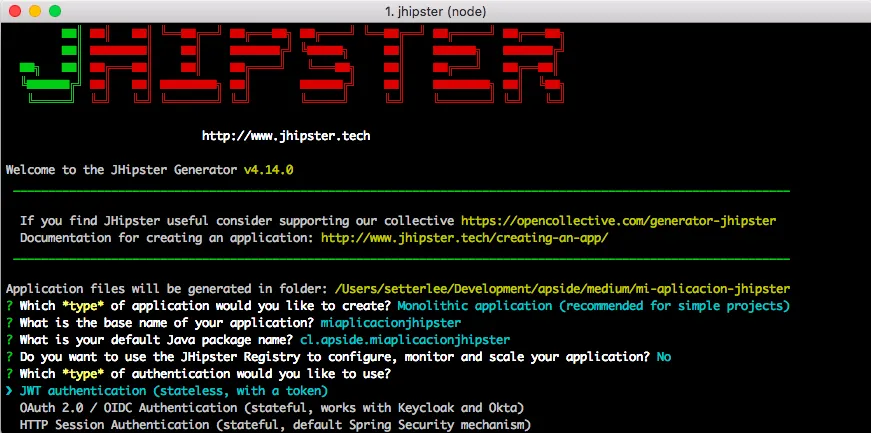
Task: Open the jhipster.tech creating-an-app documentation link
Action: tap(465, 238)
